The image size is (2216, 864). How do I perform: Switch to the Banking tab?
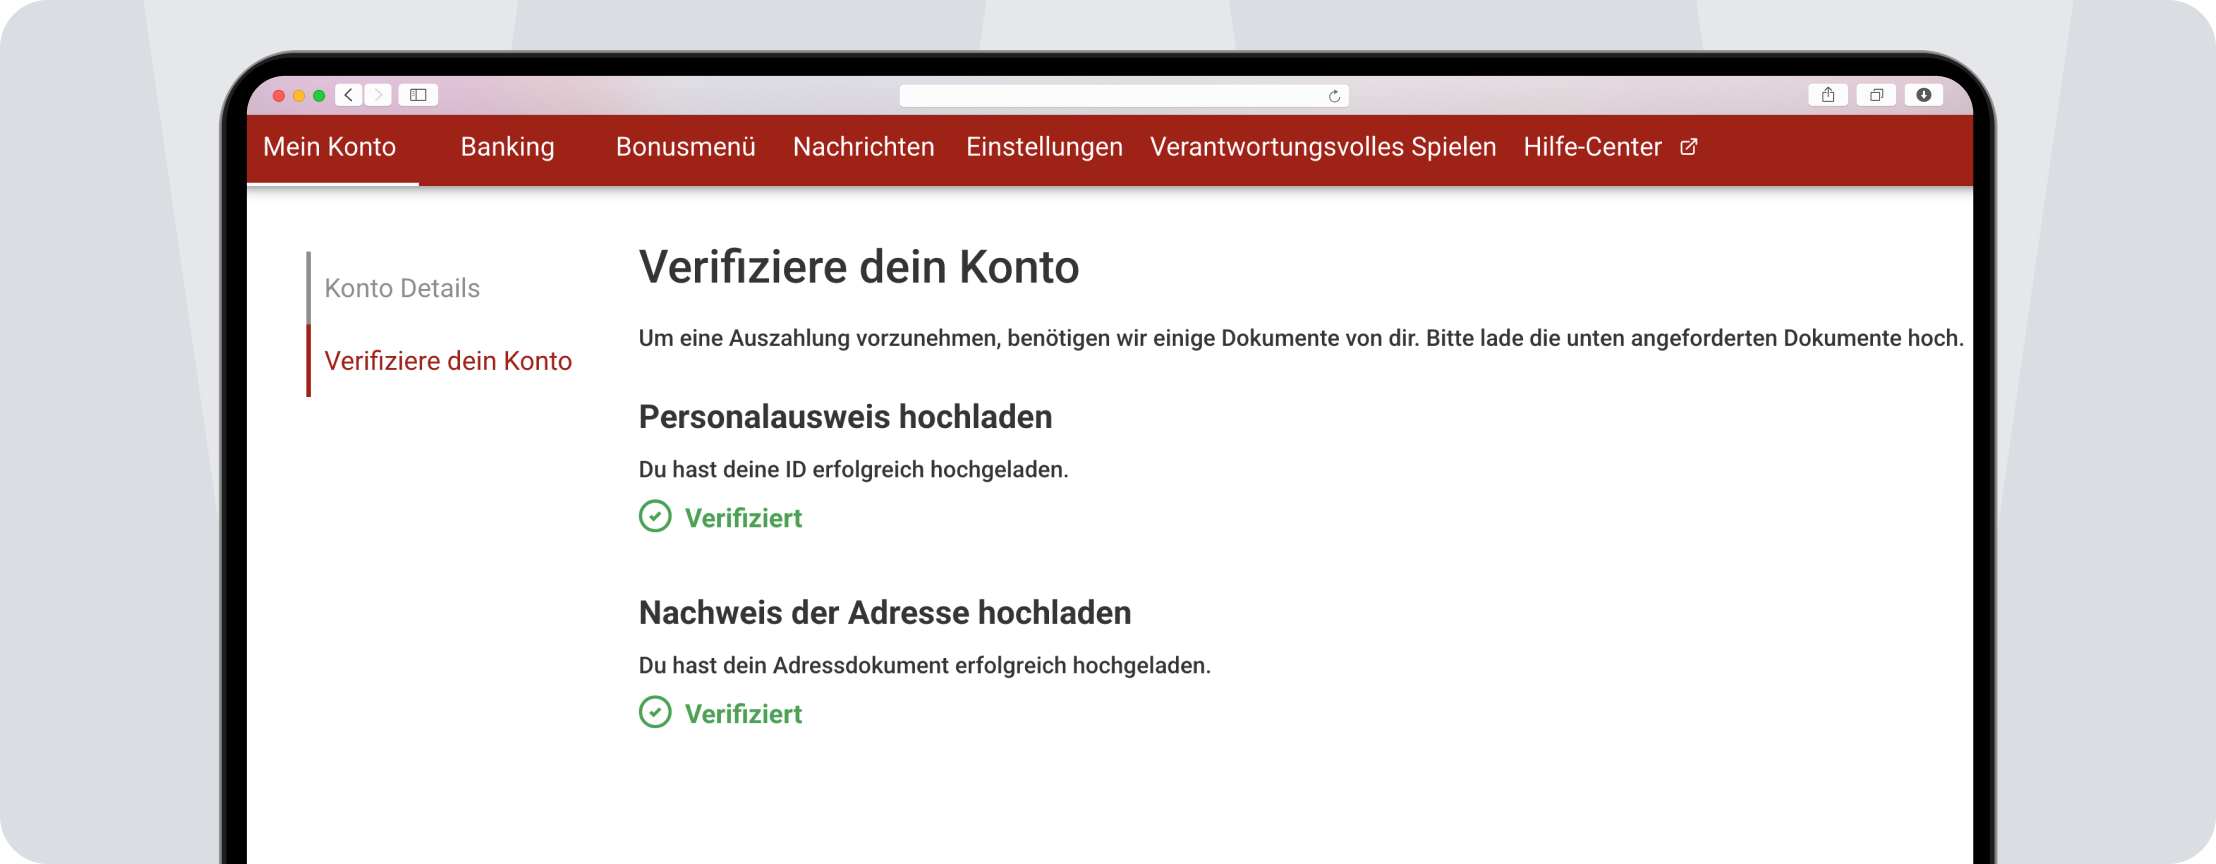point(508,147)
